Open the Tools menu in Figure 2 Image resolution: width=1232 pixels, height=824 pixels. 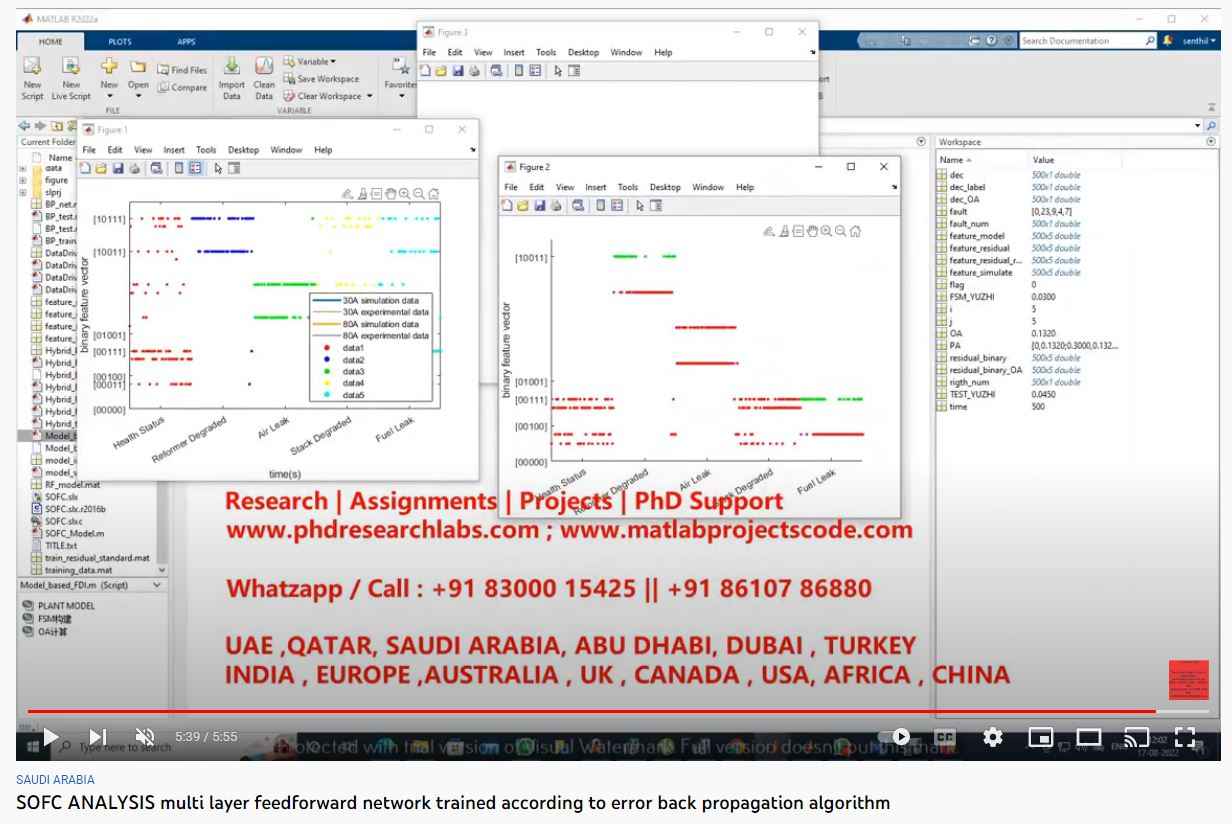tap(628, 187)
